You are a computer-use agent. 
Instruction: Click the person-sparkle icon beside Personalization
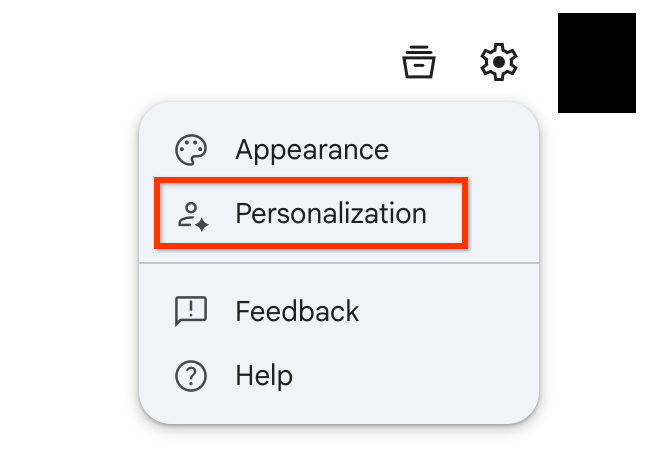click(190, 215)
